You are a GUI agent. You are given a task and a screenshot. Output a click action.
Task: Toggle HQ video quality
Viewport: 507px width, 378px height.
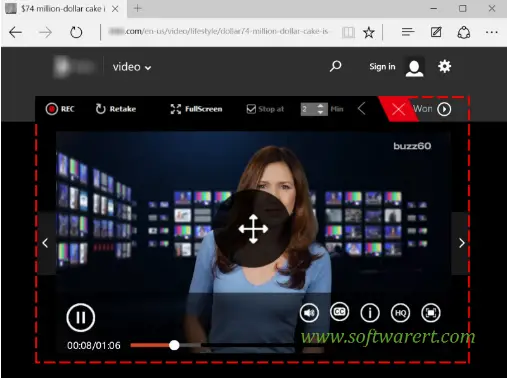(400, 313)
